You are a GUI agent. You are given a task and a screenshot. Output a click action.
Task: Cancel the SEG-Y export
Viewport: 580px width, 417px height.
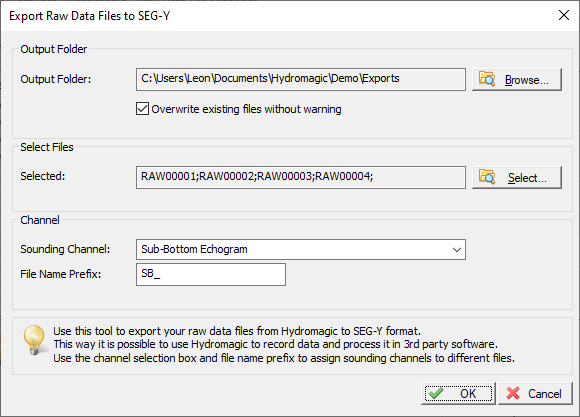(535, 393)
